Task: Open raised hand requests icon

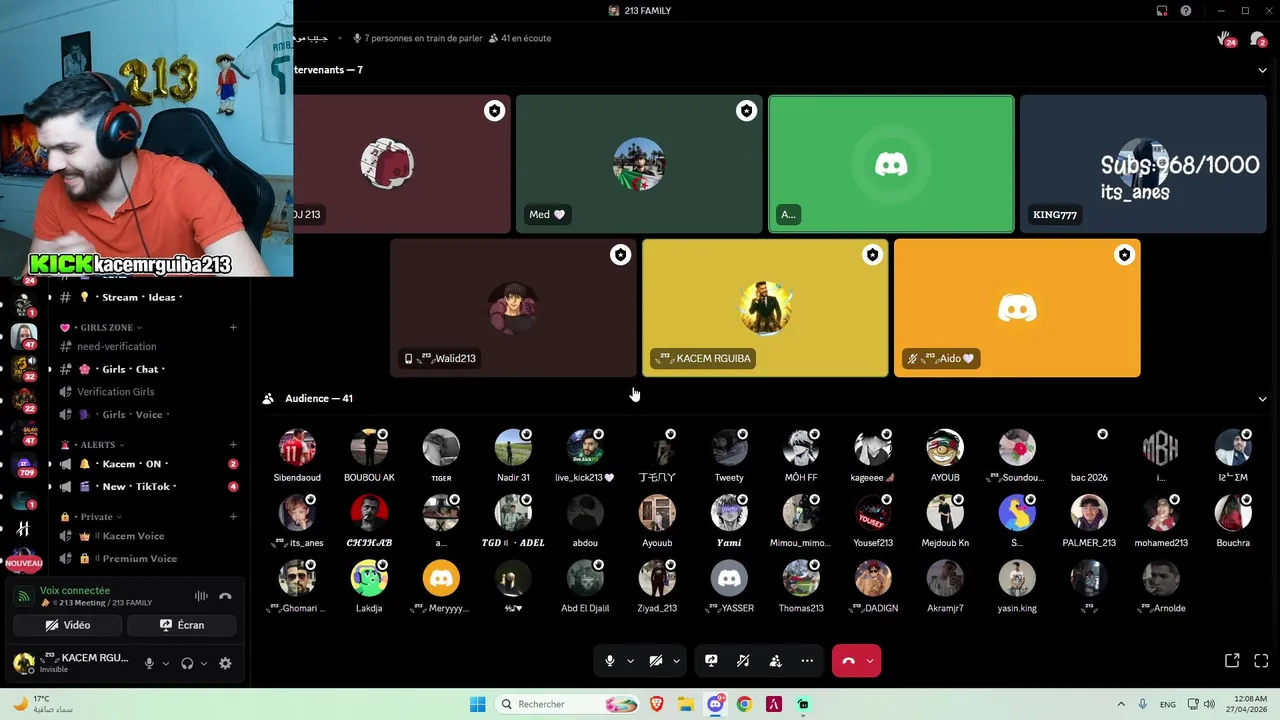Action: pos(1226,38)
